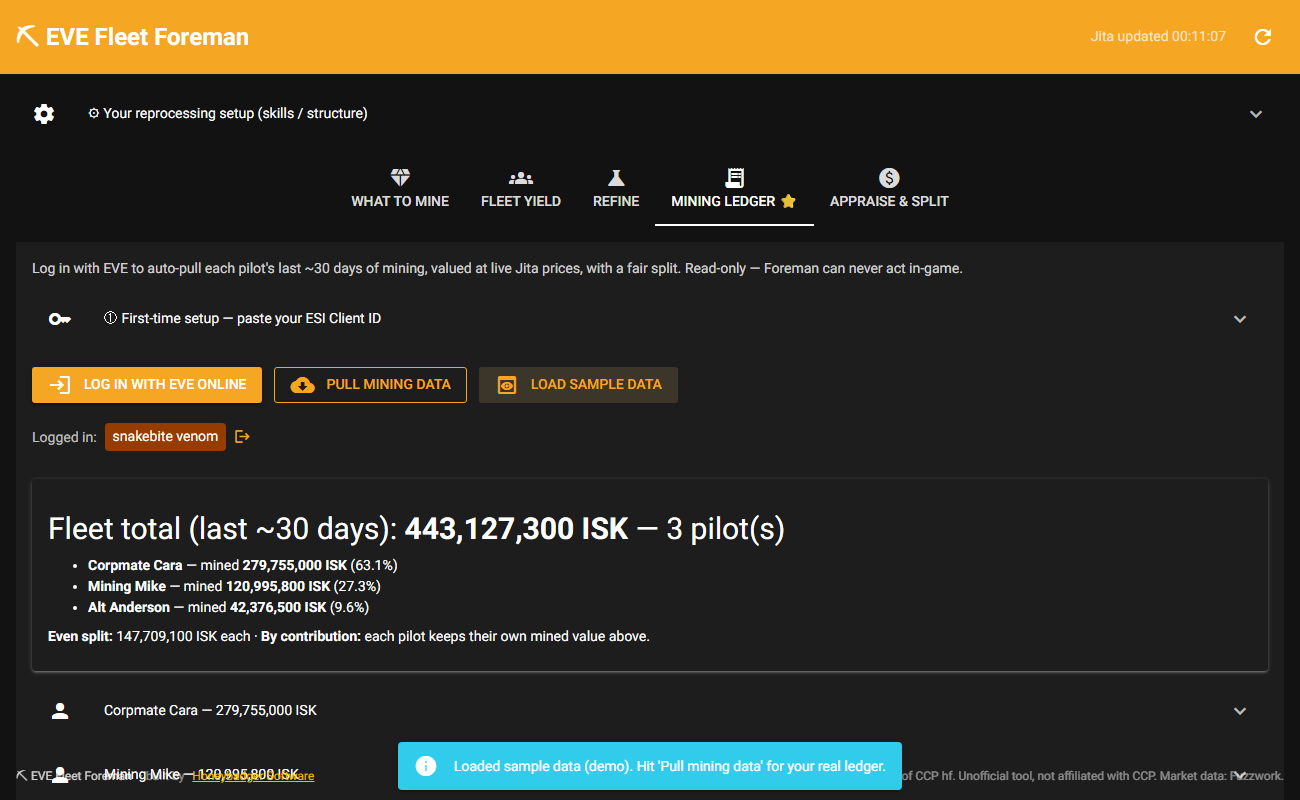Click the 'Logged in:' label
1300x800 pixels.
pyautogui.click(x=64, y=437)
